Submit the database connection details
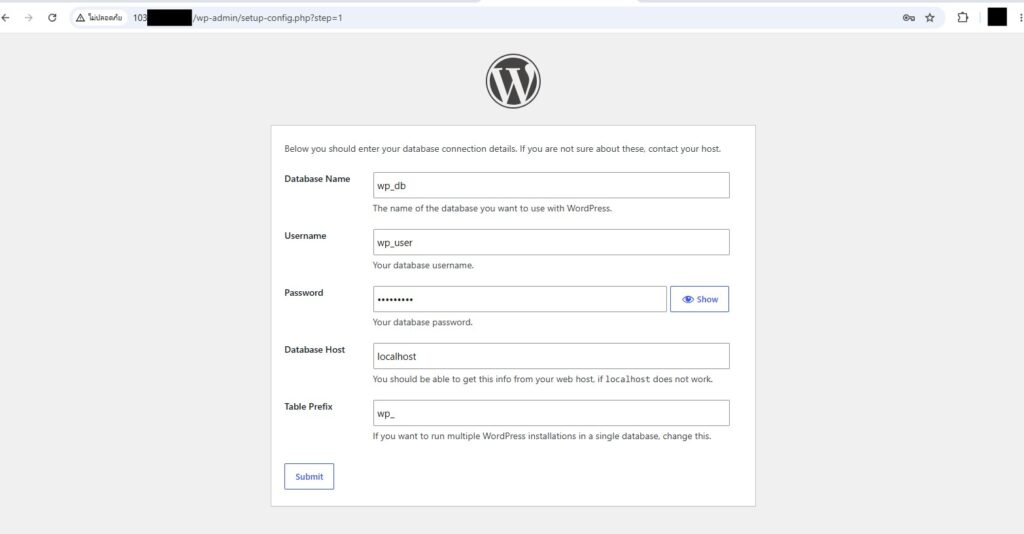The height and width of the screenshot is (534, 1024). pos(309,477)
